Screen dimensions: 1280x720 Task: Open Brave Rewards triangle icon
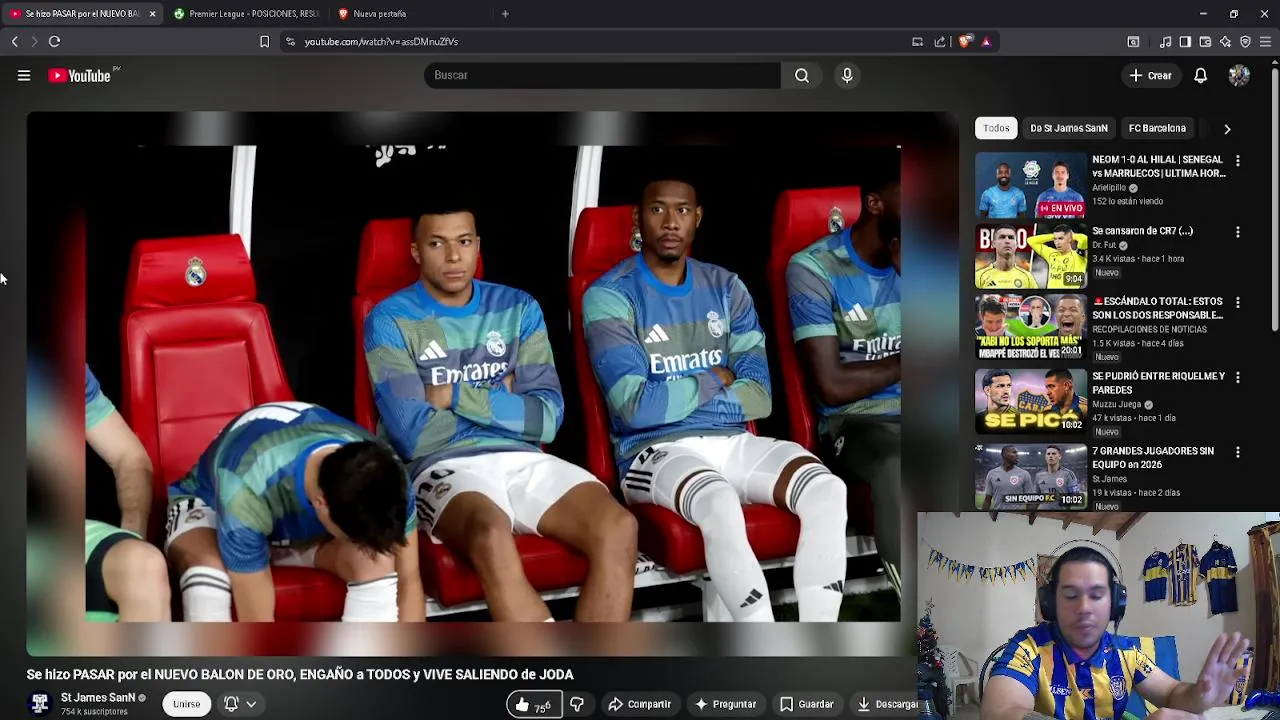pos(986,41)
